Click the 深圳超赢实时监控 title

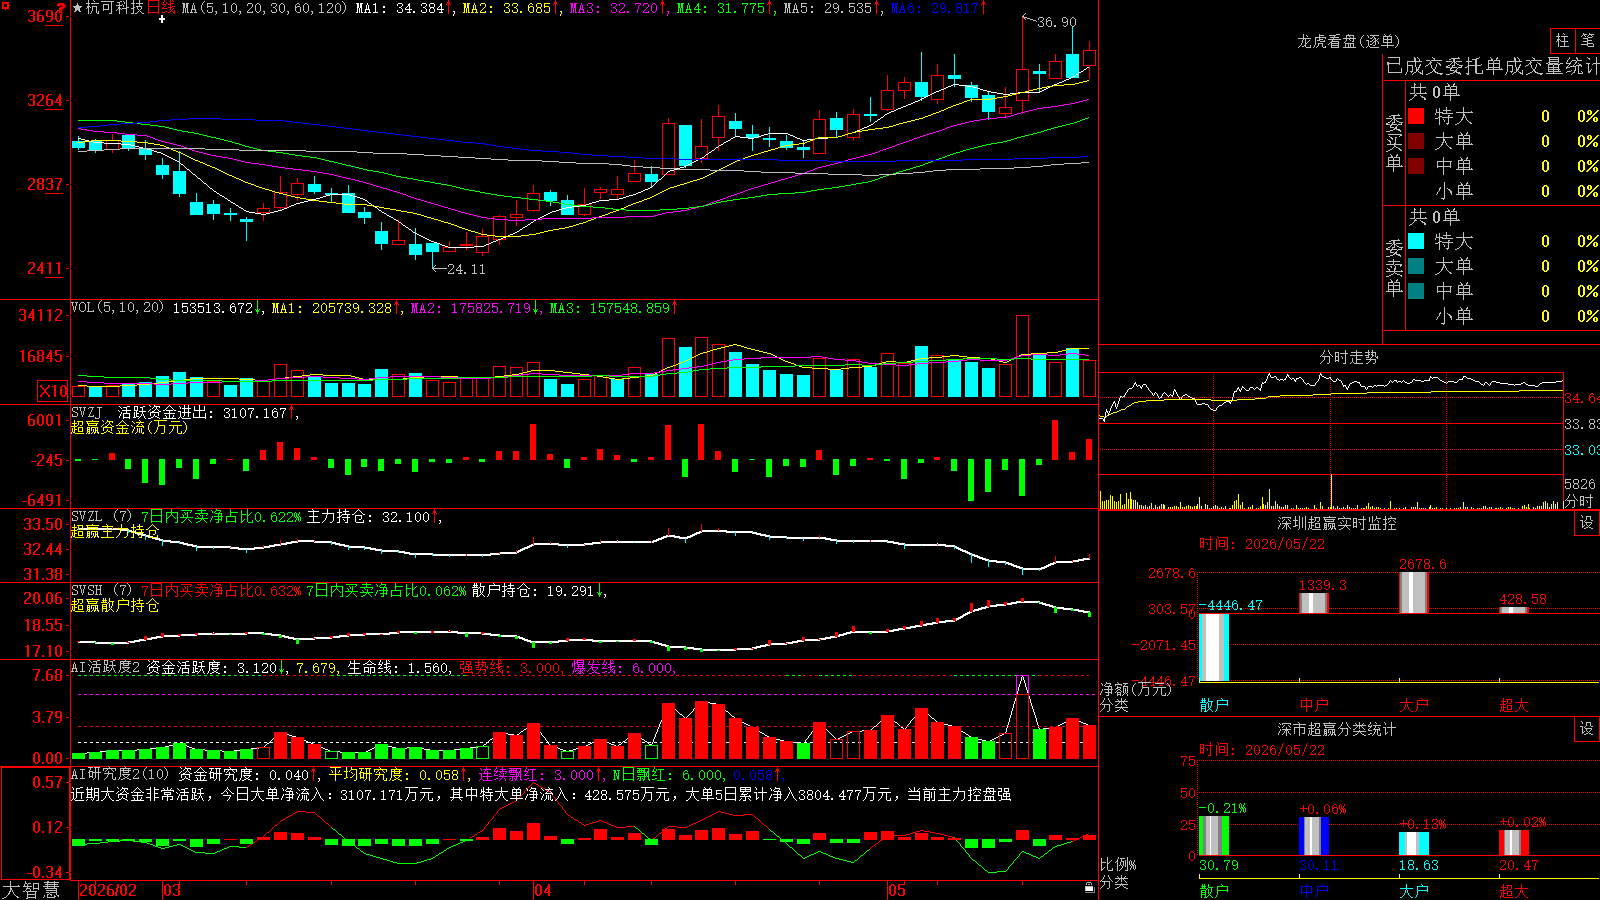click(1337, 523)
